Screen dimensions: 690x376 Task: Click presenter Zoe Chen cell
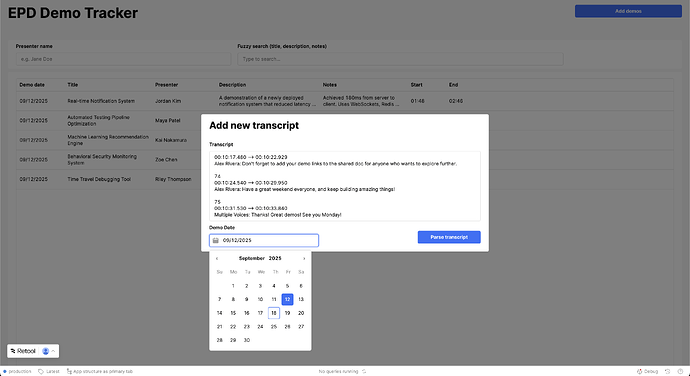click(x=166, y=159)
